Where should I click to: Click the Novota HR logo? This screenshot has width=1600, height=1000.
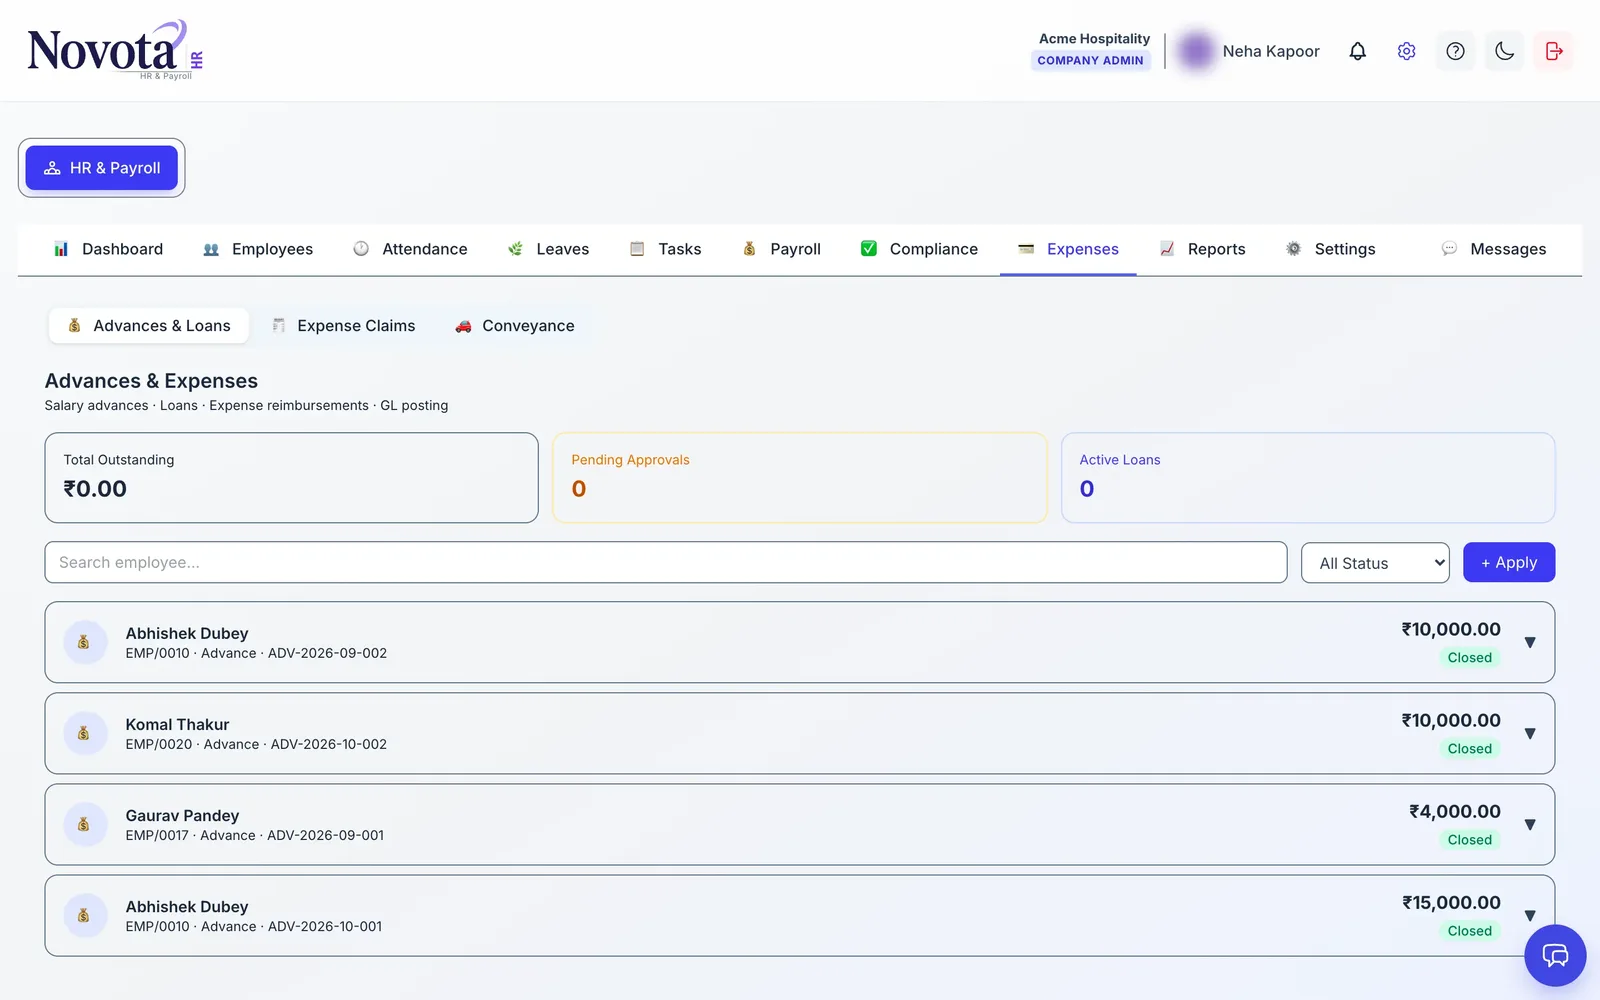(115, 50)
